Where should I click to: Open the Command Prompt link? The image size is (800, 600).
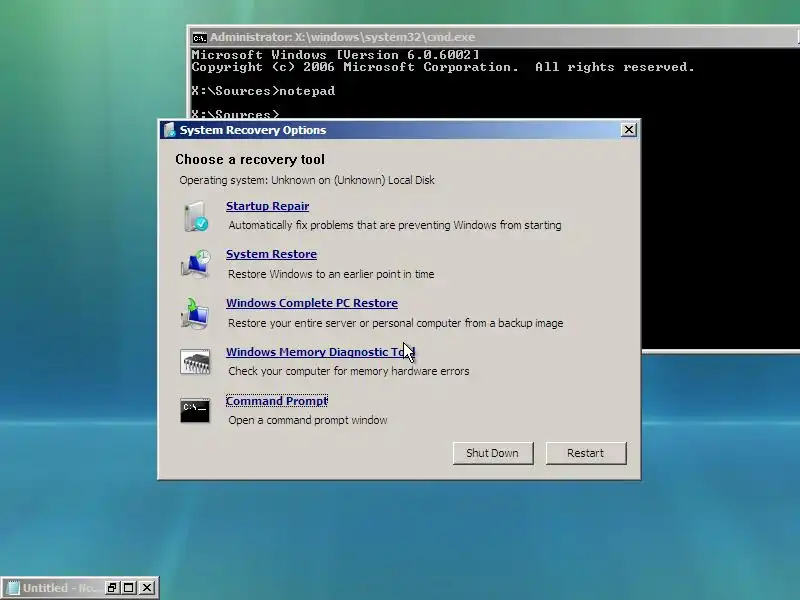pos(277,401)
